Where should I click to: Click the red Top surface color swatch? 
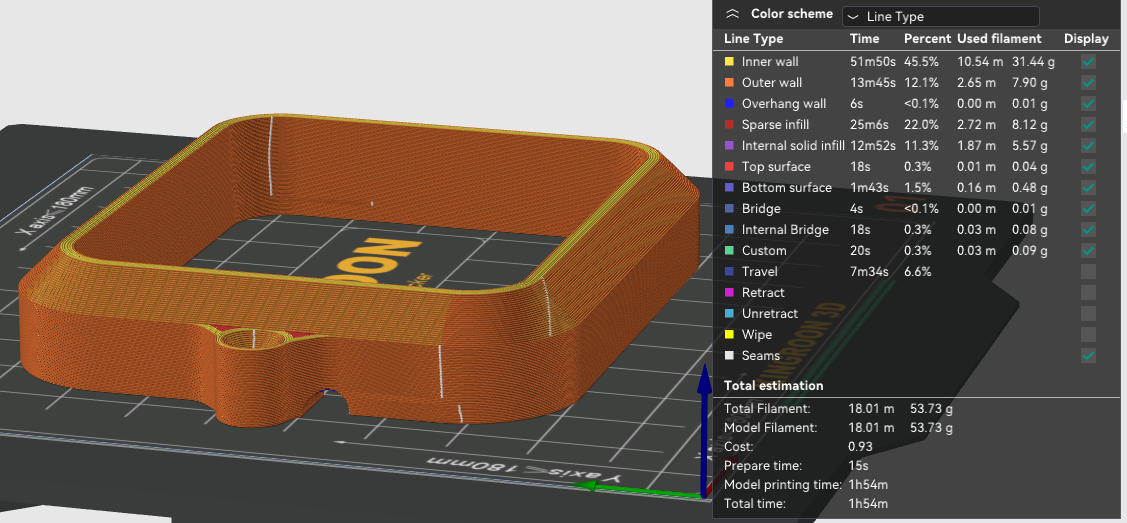pyautogui.click(x=729, y=167)
